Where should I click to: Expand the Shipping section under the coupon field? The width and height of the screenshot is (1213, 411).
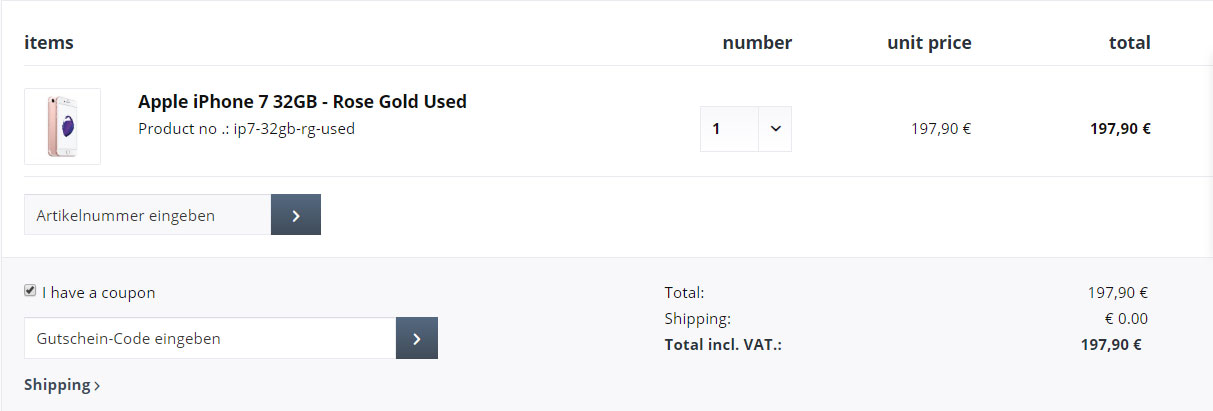62,385
